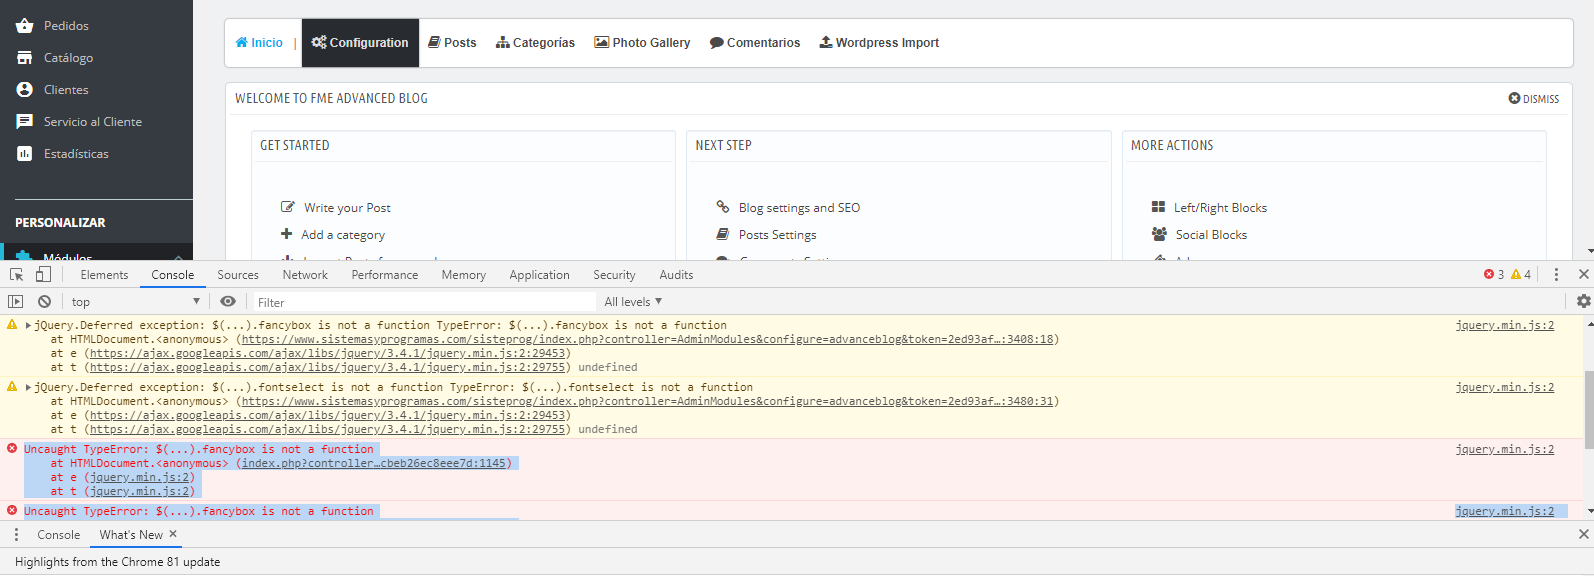Clear the console with the ban icon

click(x=44, y=301)
